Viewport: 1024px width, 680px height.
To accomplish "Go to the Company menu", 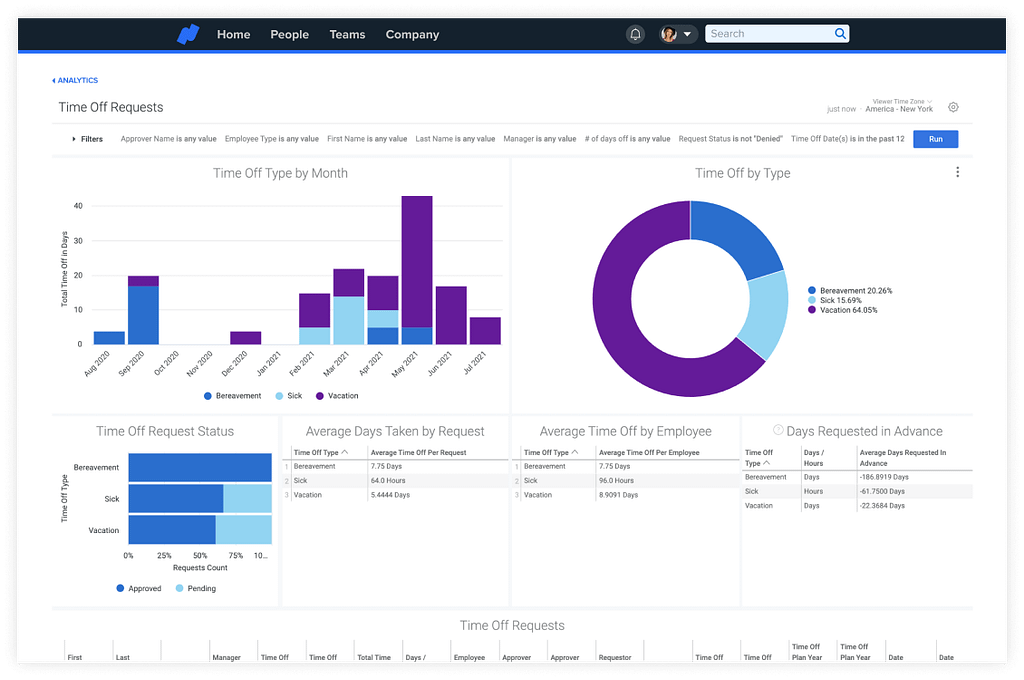I will tap(412, 34).
